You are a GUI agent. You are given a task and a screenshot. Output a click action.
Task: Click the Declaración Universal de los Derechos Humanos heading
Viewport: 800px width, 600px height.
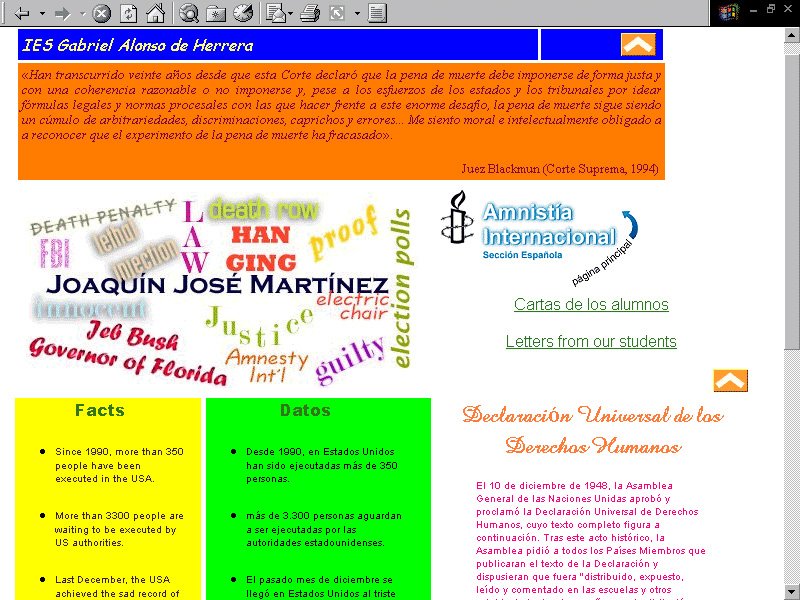[593, 430]
